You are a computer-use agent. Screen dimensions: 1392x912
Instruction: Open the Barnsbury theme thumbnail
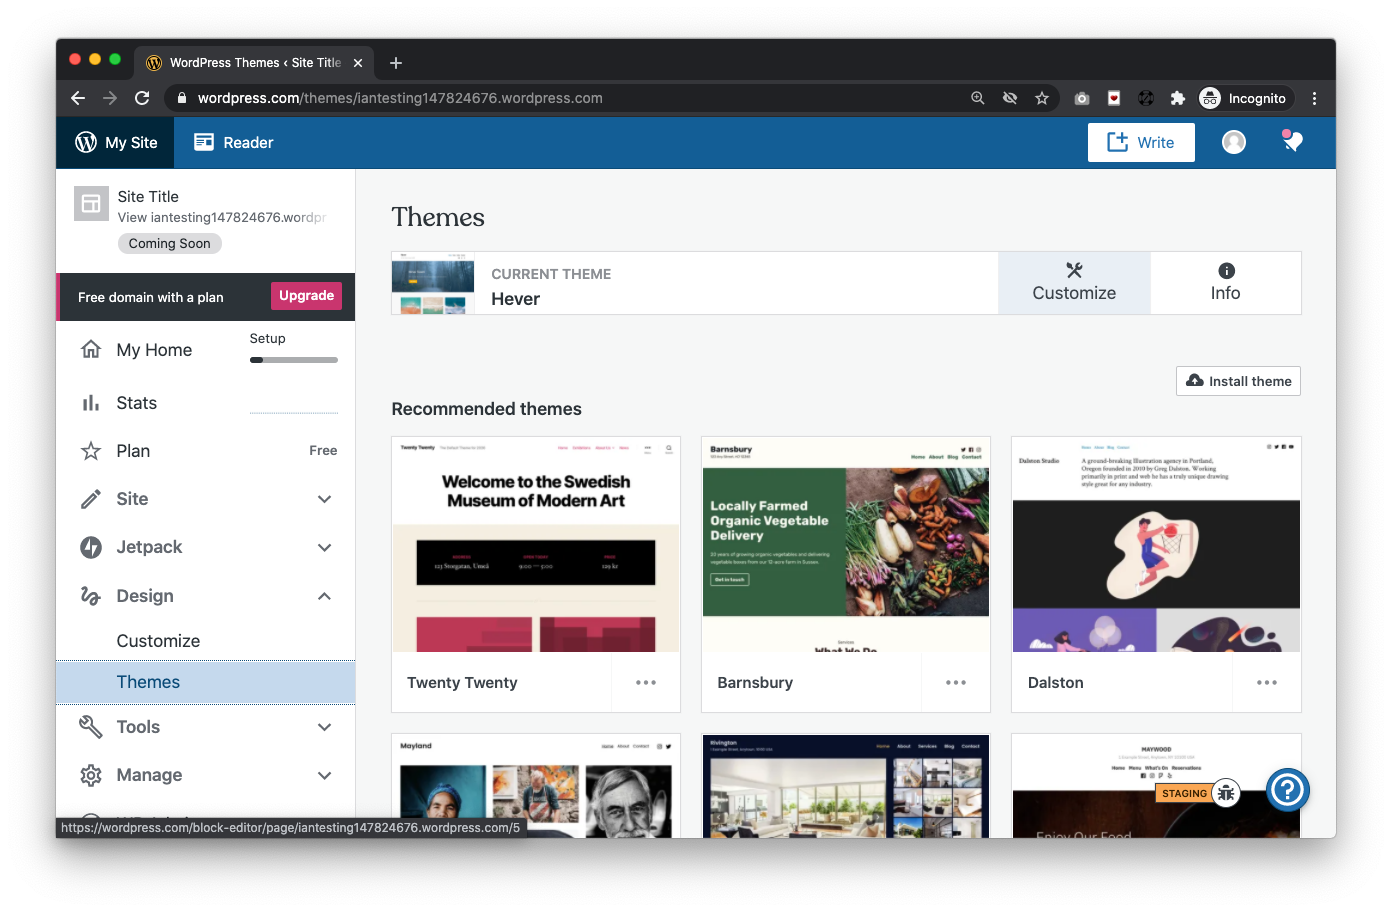coord(846,545)
